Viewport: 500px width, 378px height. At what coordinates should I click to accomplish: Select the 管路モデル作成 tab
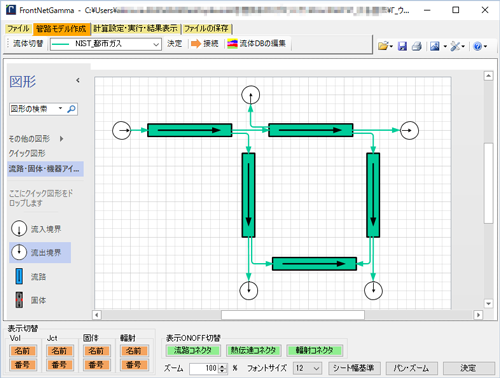[61, 29]
